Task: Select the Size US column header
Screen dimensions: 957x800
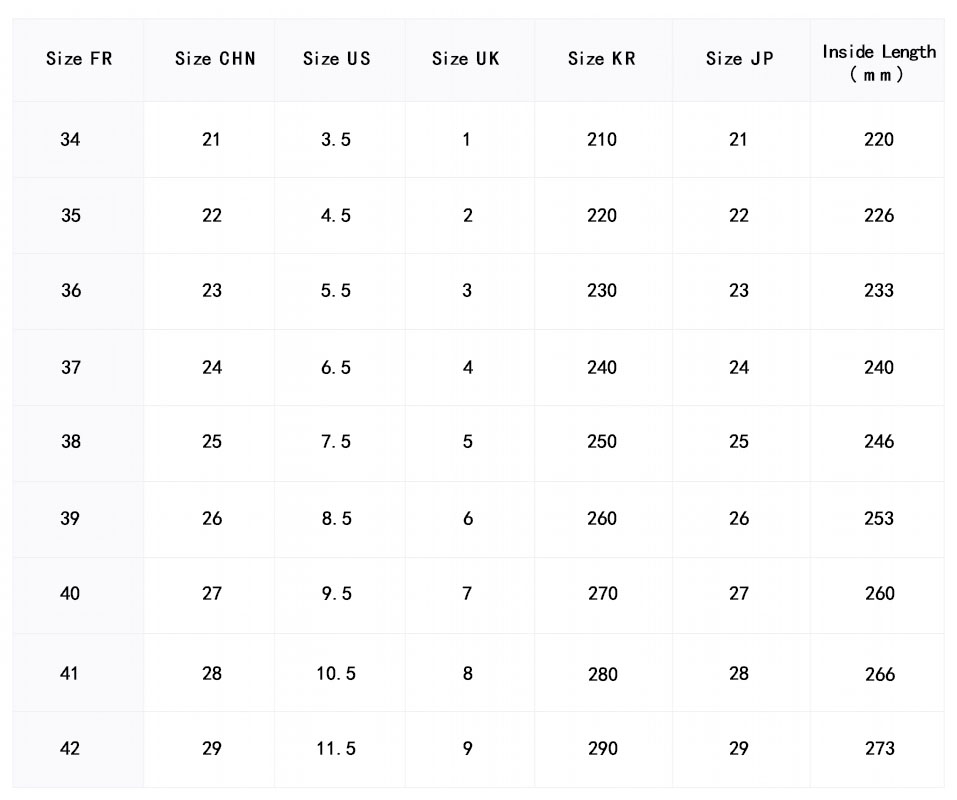Action: 337,59
